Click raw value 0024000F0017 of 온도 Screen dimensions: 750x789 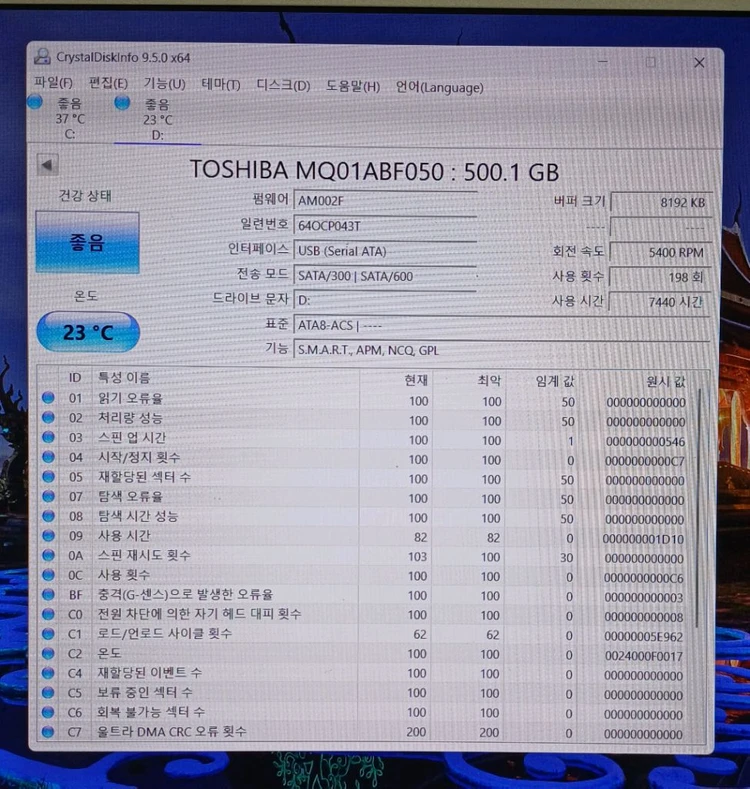point(643,656)
